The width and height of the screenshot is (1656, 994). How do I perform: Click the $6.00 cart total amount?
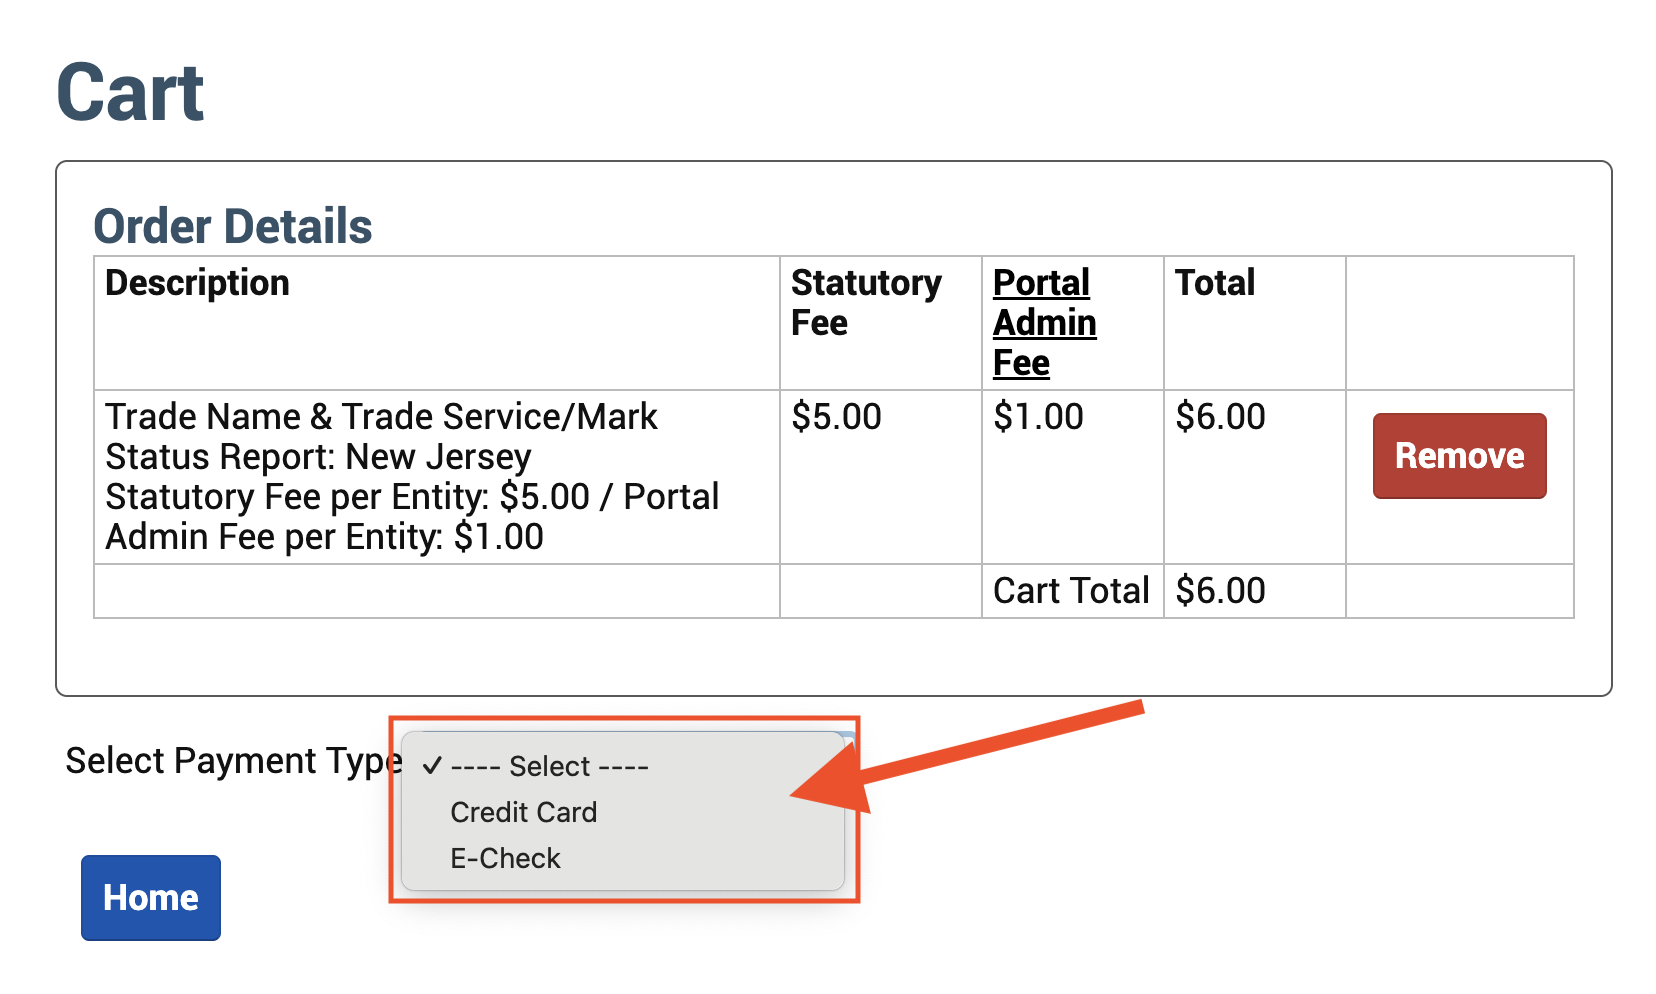click(1220, 591)
